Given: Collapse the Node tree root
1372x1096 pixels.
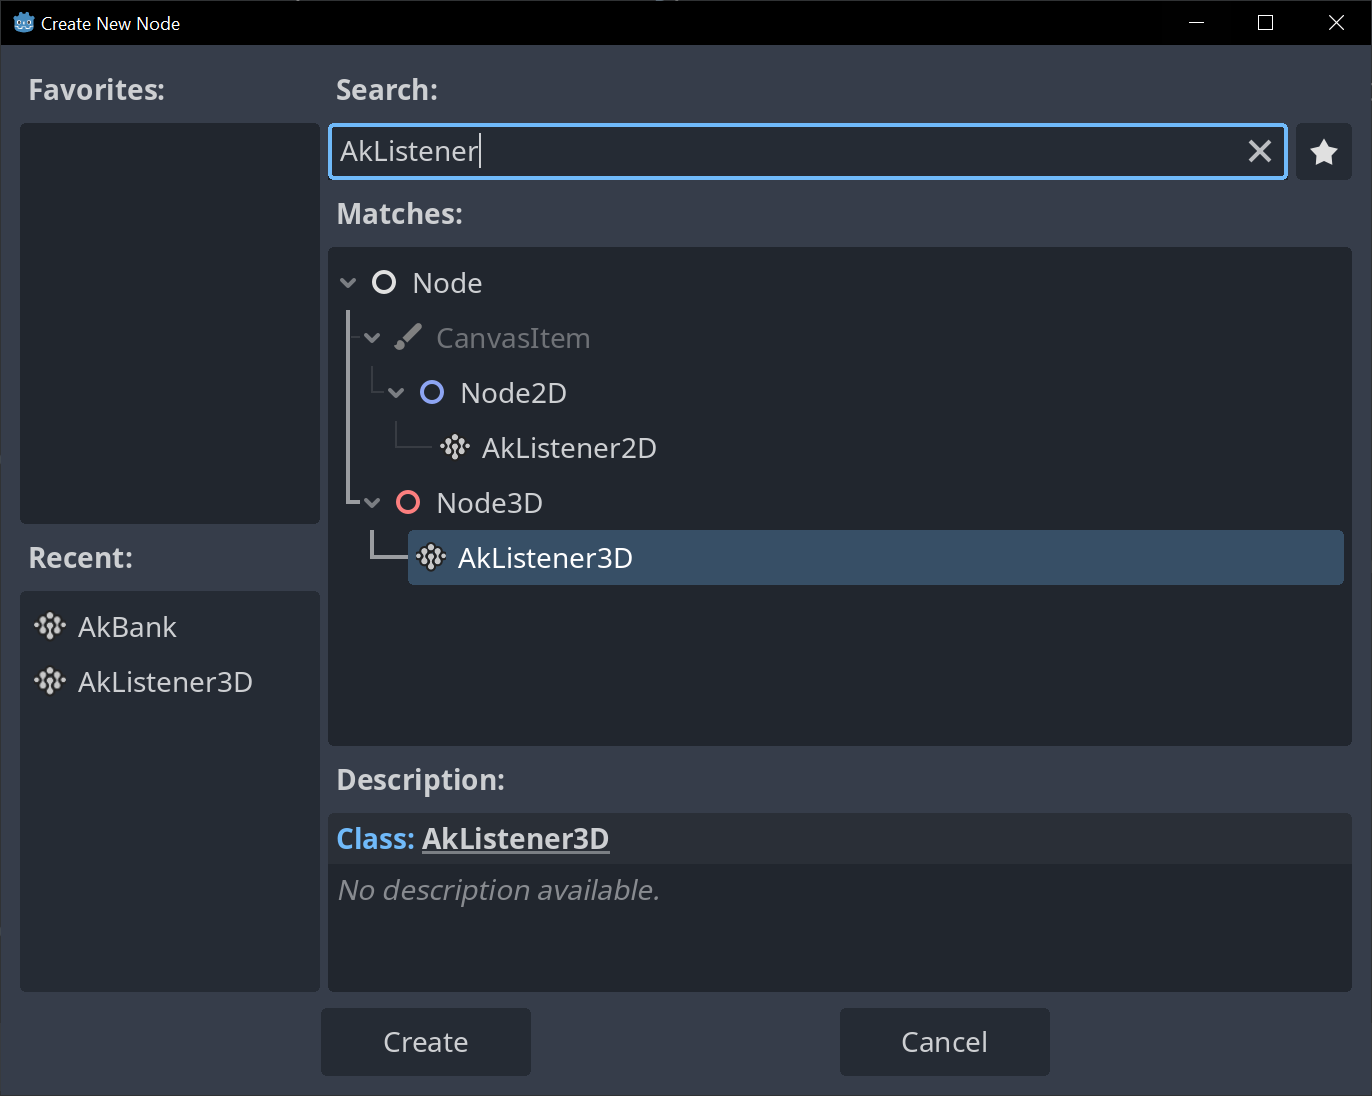Looking at the screenshot, I should [348, 283].
